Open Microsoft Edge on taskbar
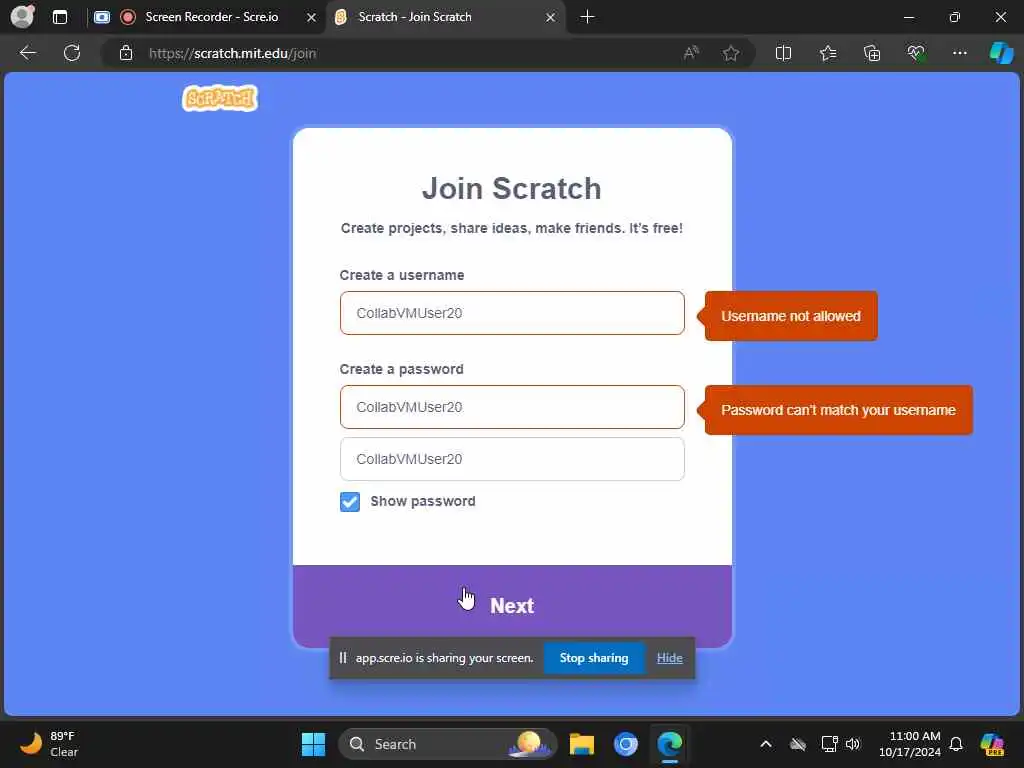This screenshot has width=1024, height=768. coord(669,744)
